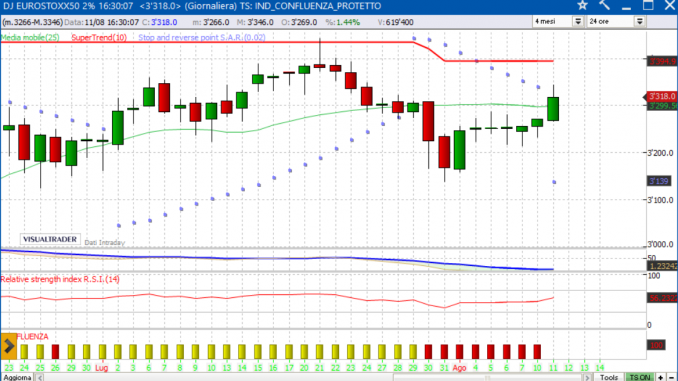This screenshot has width=678, height=381.
Task: Click the Data: 11/08 16:30:07 field
Action: (x=102, y=22)
